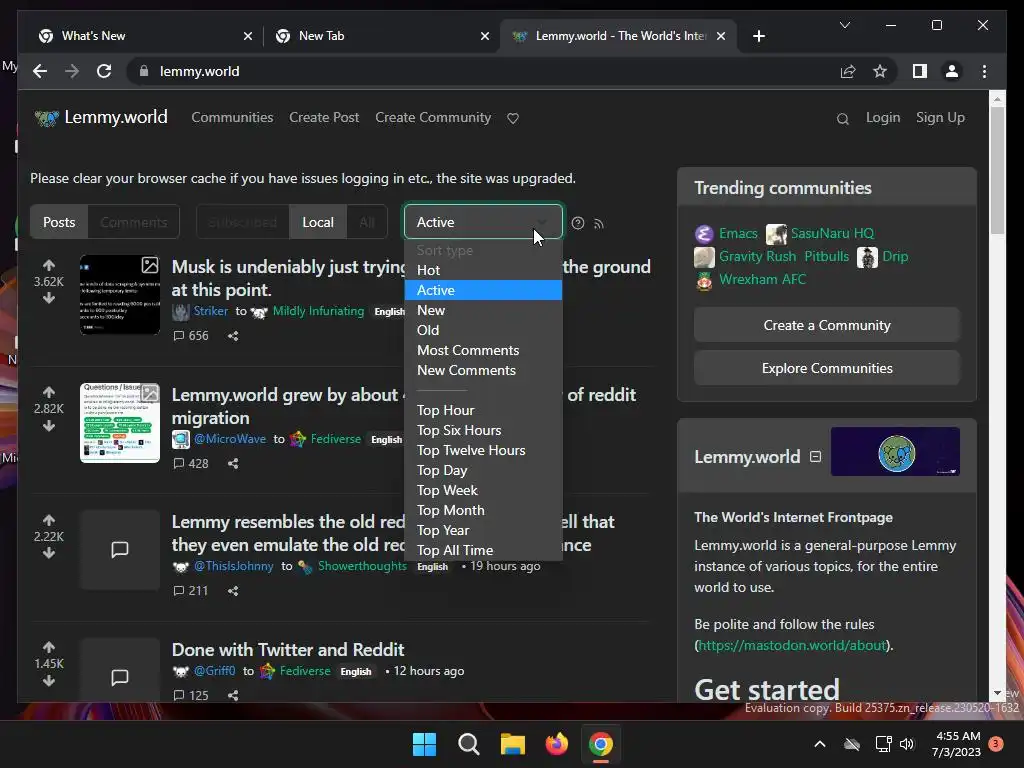Viewport: 1024px width, 768px height.
Task: Open the Create Post link
Action: (x=324, y=118)
